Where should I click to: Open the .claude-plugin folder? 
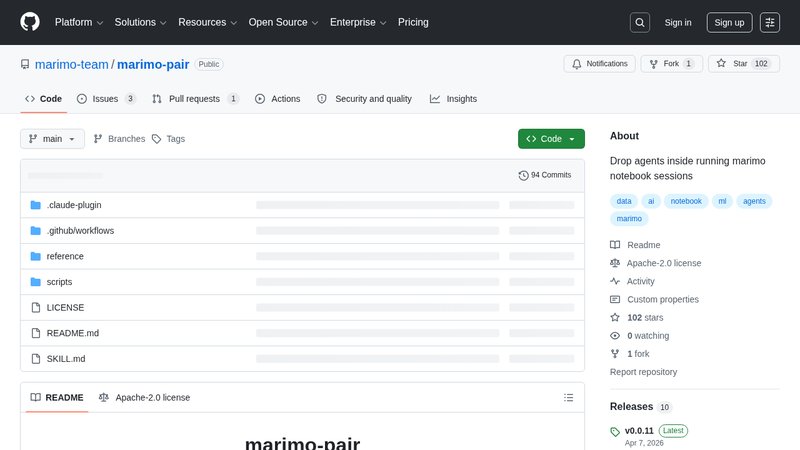pos(74,205)
